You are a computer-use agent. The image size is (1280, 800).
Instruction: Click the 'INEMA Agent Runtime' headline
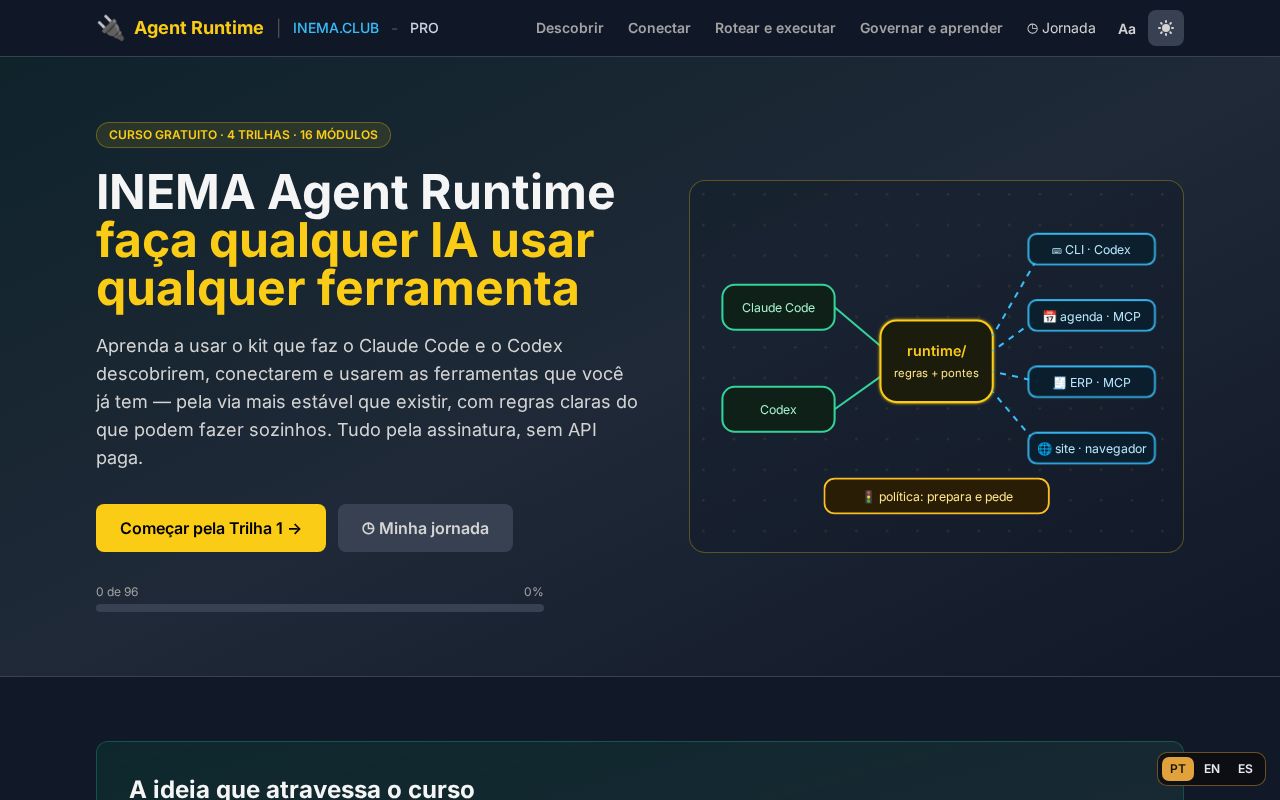click(356, 192)
